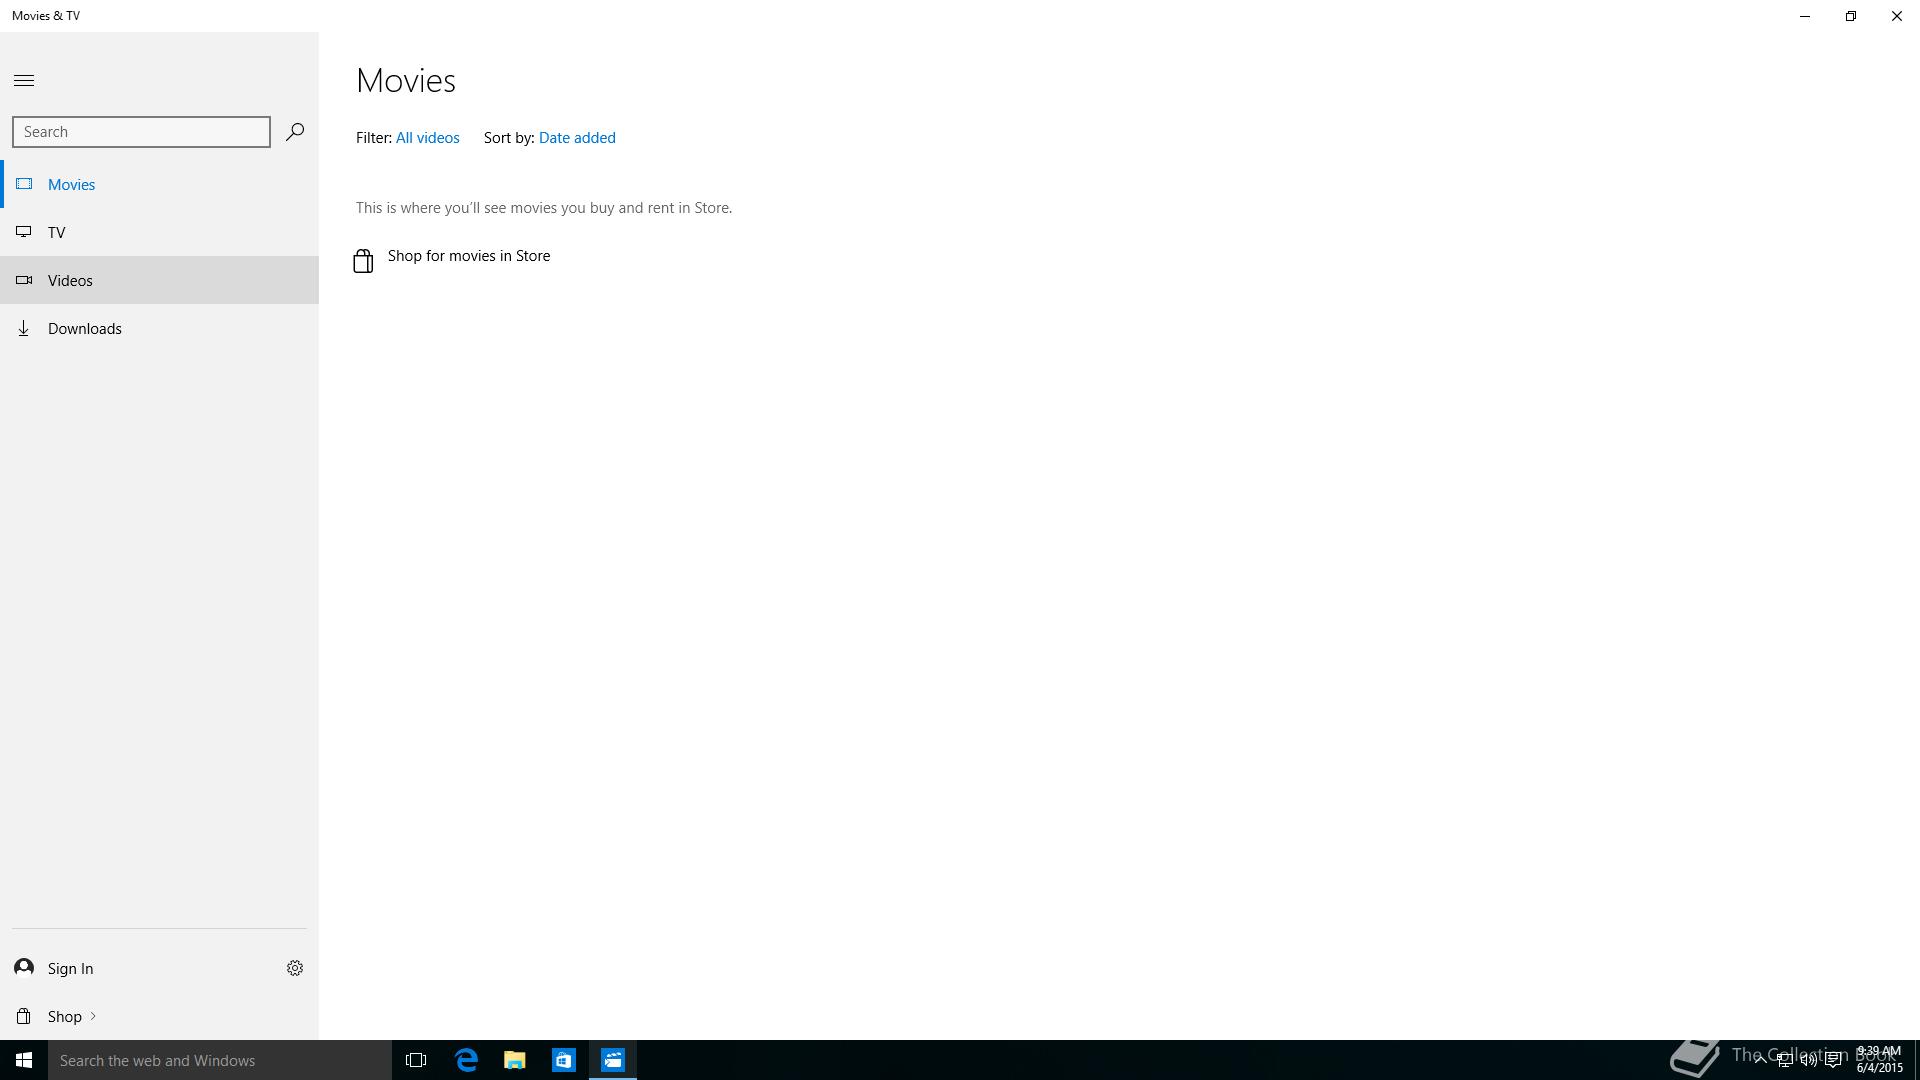The width and height of the screenshot is (1920, 1080).
Task: Open the Windows Start menu
Action: (24, 1060)
